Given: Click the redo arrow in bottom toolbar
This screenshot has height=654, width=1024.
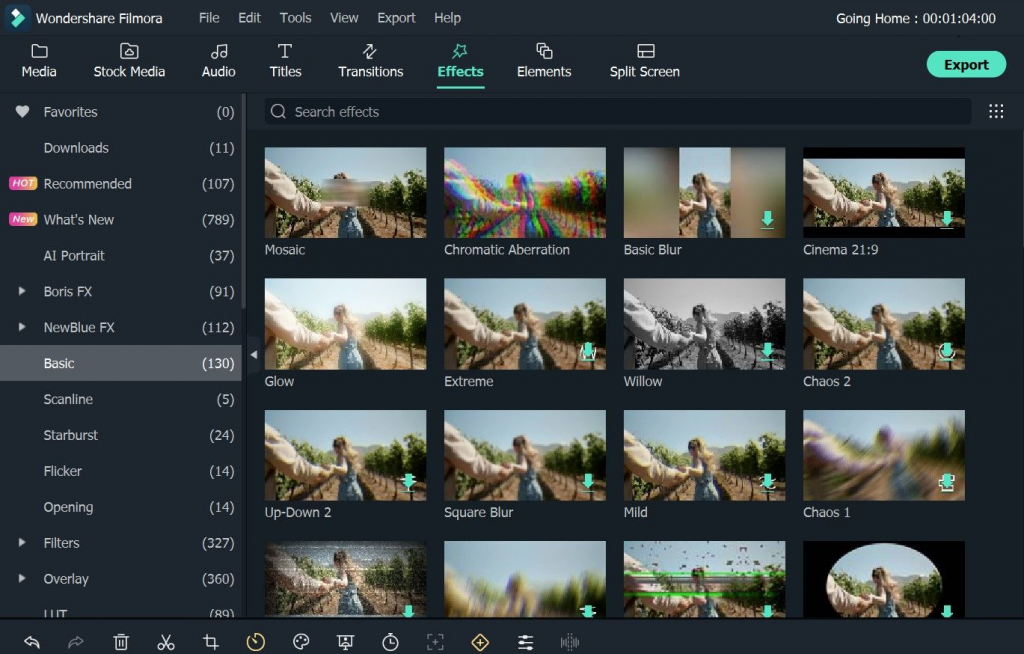Looking at the screenshot, I should 76,642.
